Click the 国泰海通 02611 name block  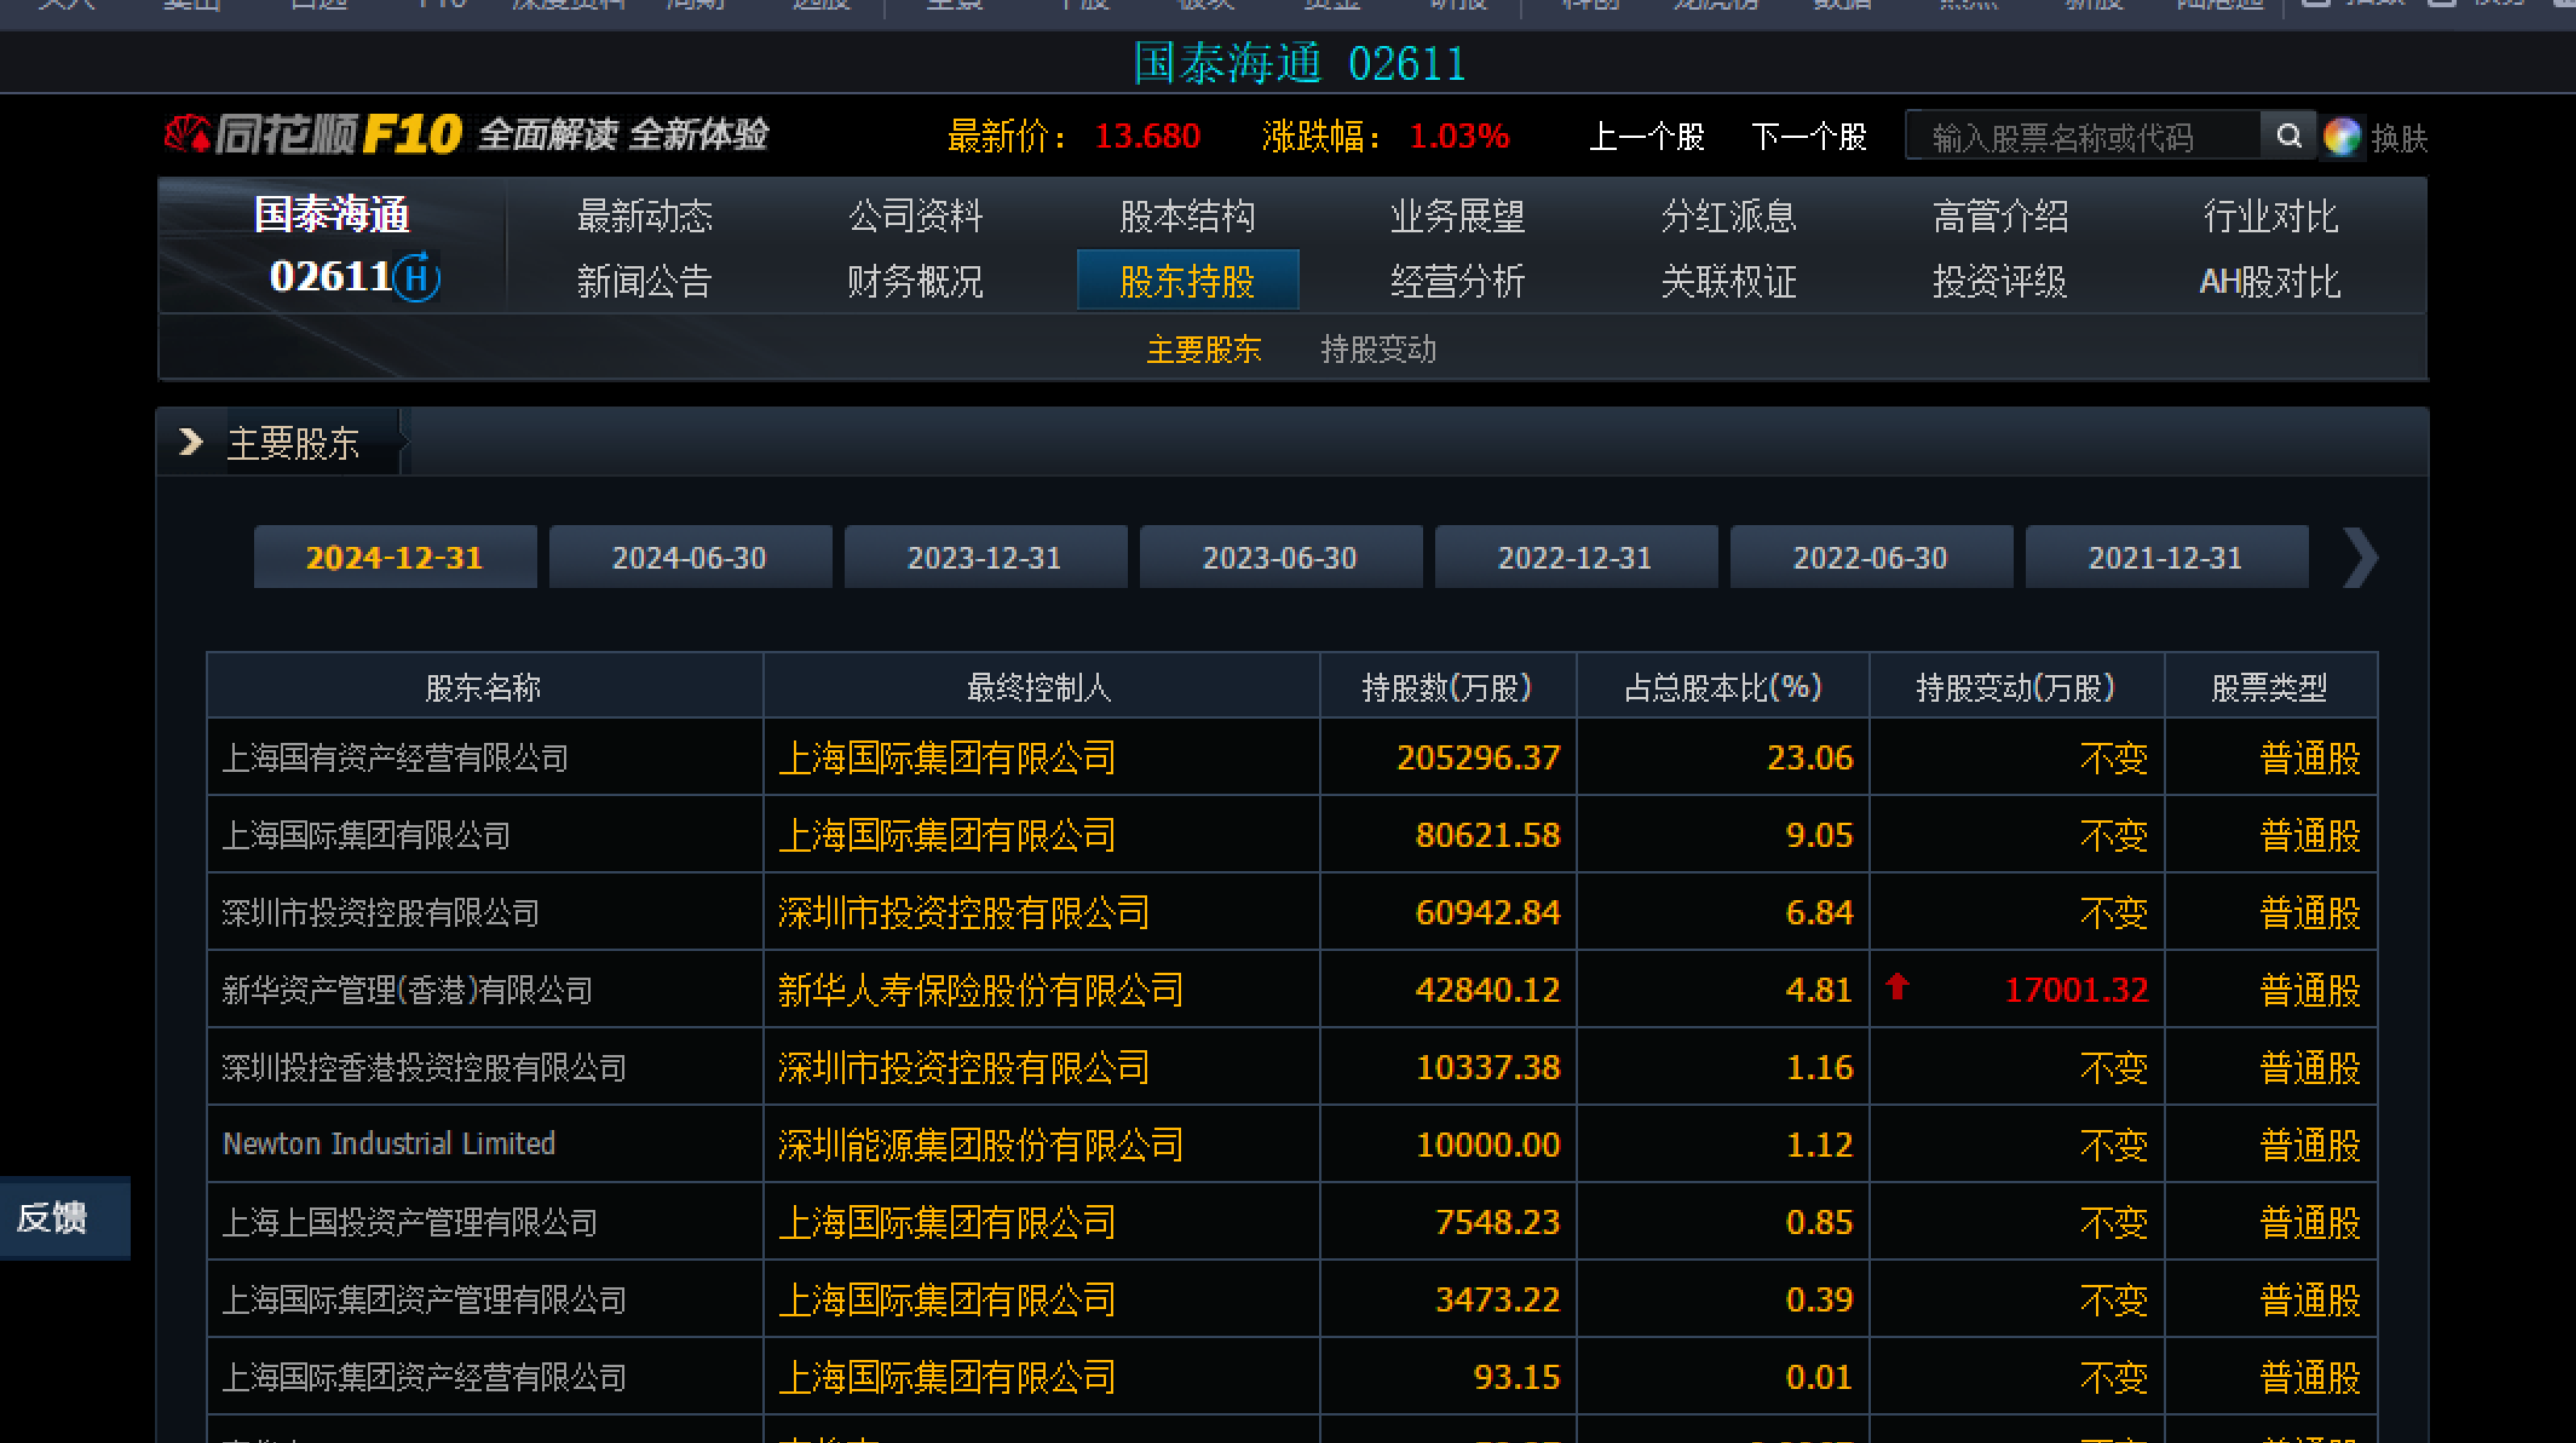coord(333,246)
